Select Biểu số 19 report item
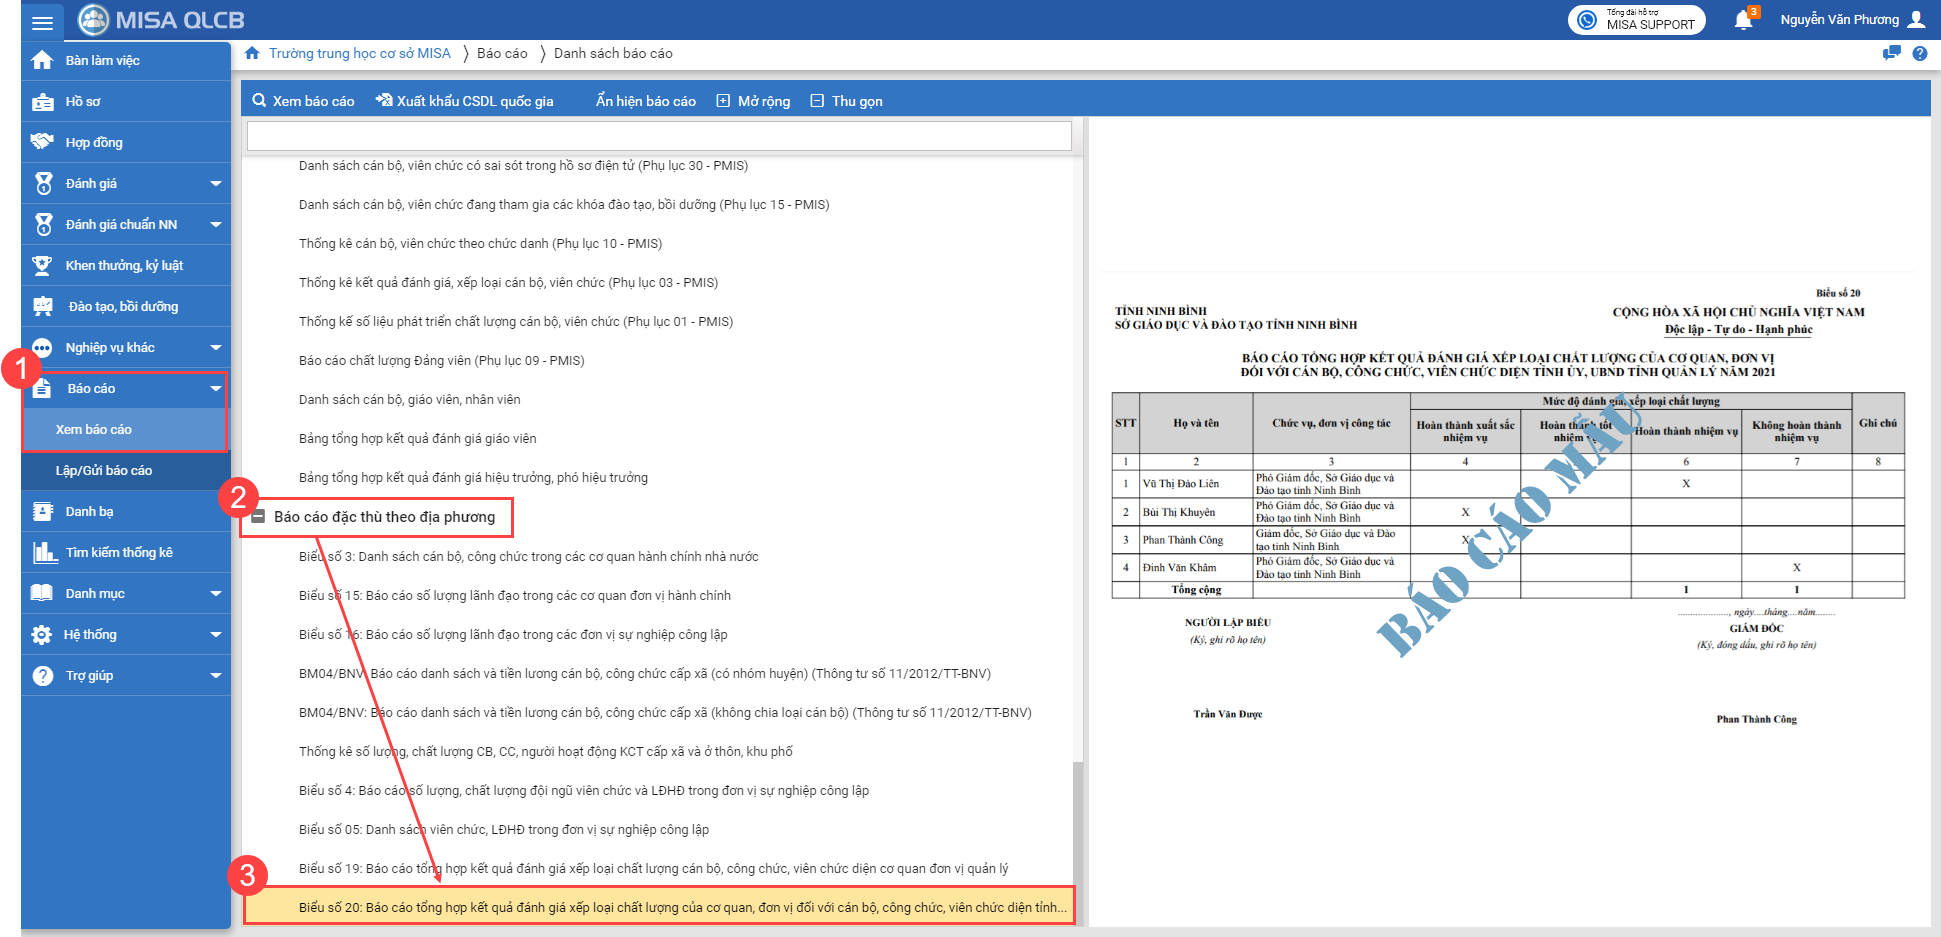 (653, 869)
